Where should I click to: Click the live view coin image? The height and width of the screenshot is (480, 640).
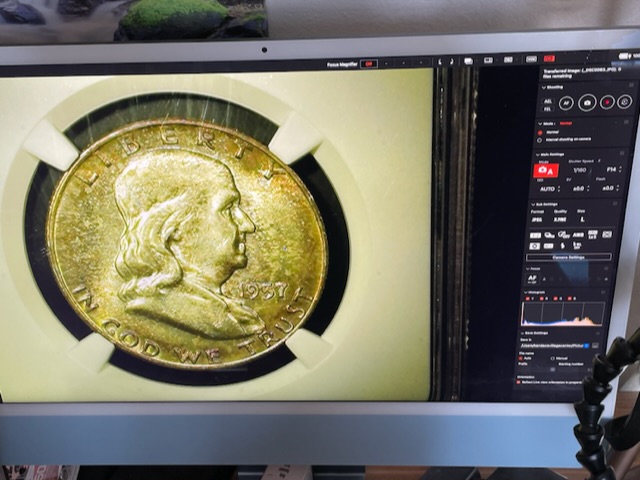pos(216,237)
